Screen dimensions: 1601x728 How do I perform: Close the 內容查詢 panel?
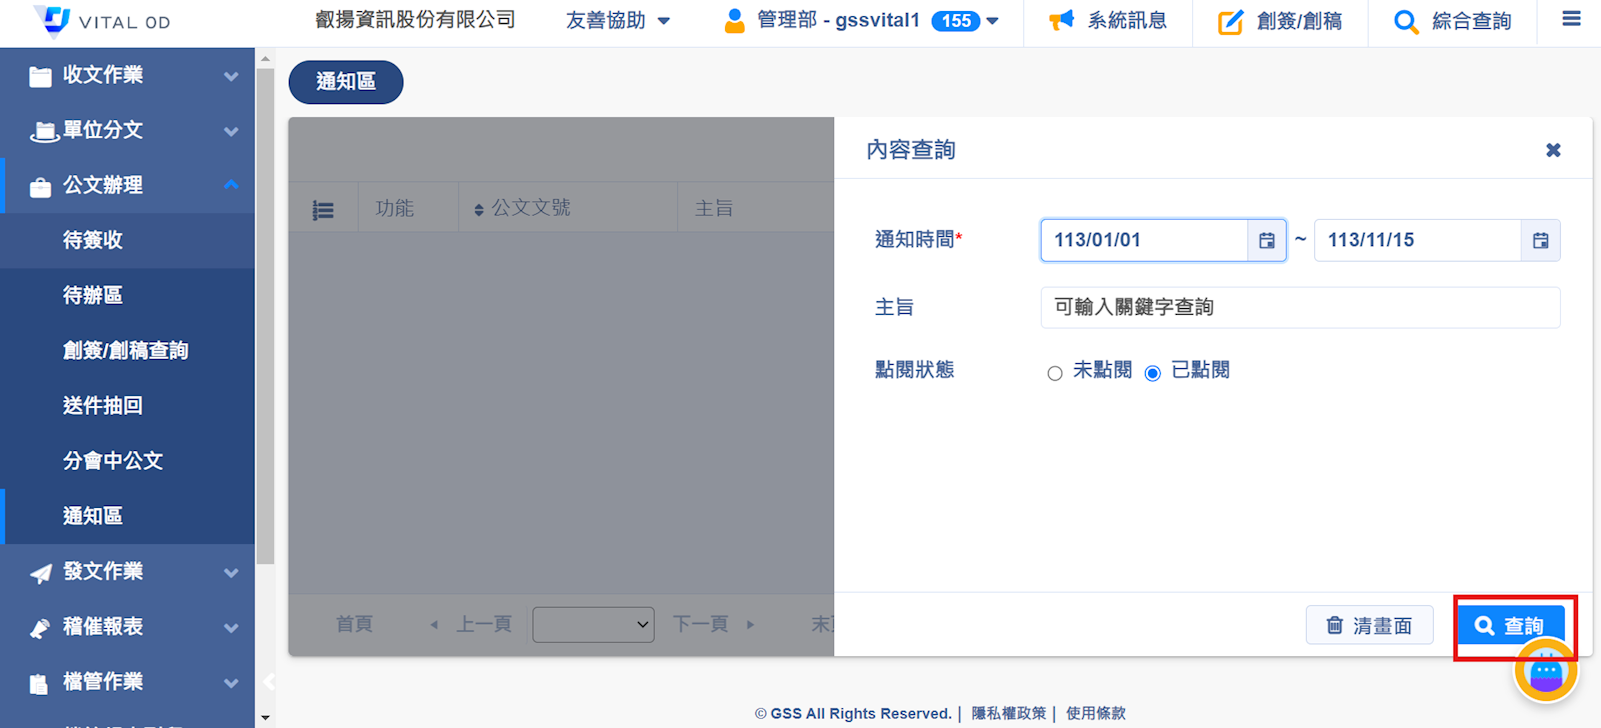point(1553,150)
